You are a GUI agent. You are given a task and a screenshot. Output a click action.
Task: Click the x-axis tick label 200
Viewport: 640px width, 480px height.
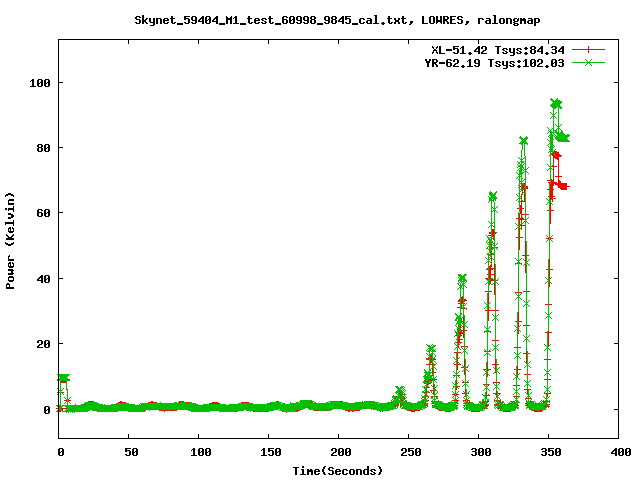point(341,452)
